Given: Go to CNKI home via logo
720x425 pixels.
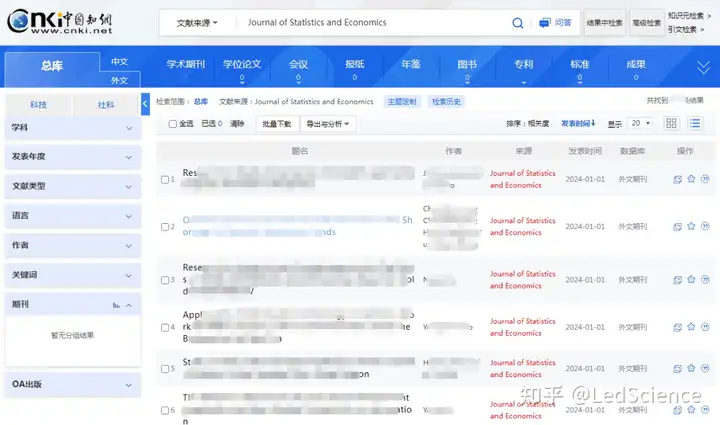Looking at the screenshot, I should (60, 22).
